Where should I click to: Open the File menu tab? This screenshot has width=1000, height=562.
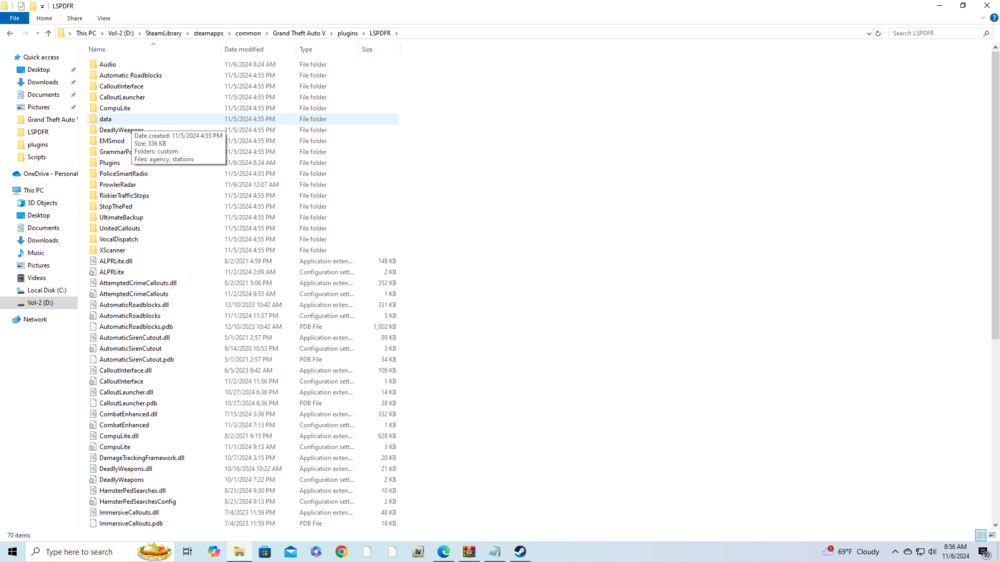click(14, 18)
